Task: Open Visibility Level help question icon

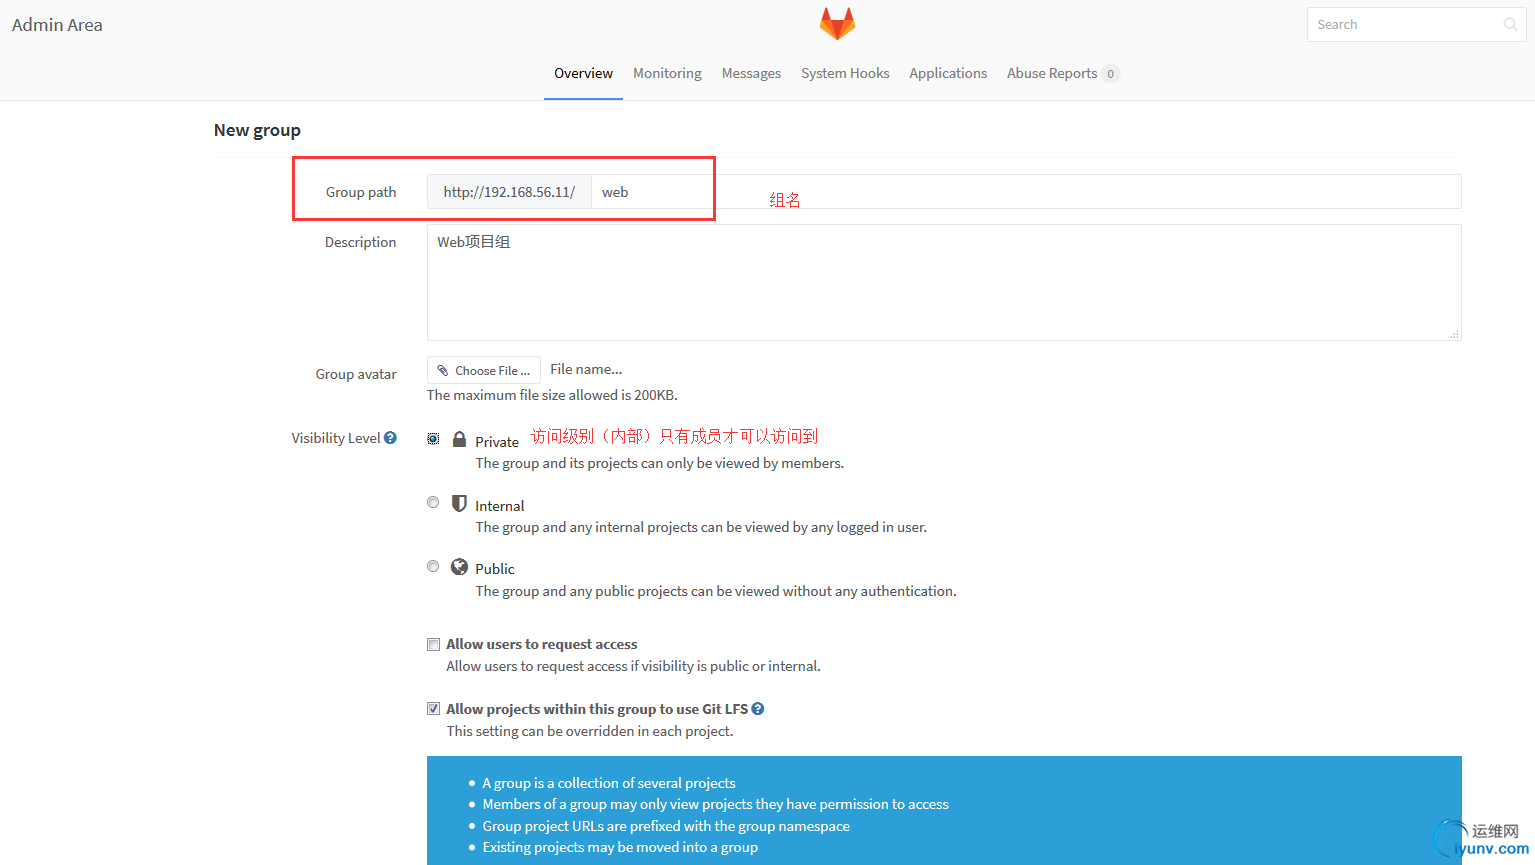Action: tap(390, 438)
